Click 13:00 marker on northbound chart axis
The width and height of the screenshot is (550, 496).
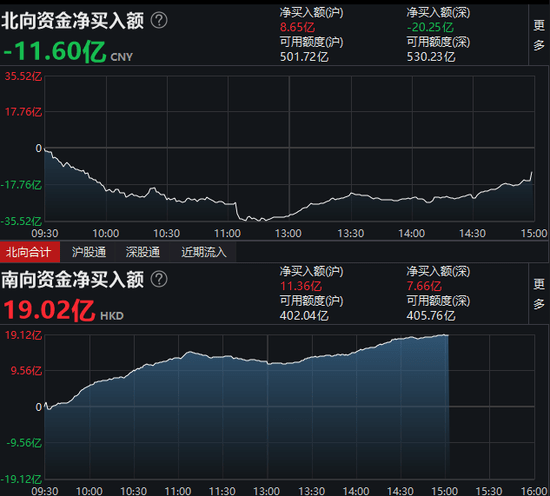(x=288, y=233)
